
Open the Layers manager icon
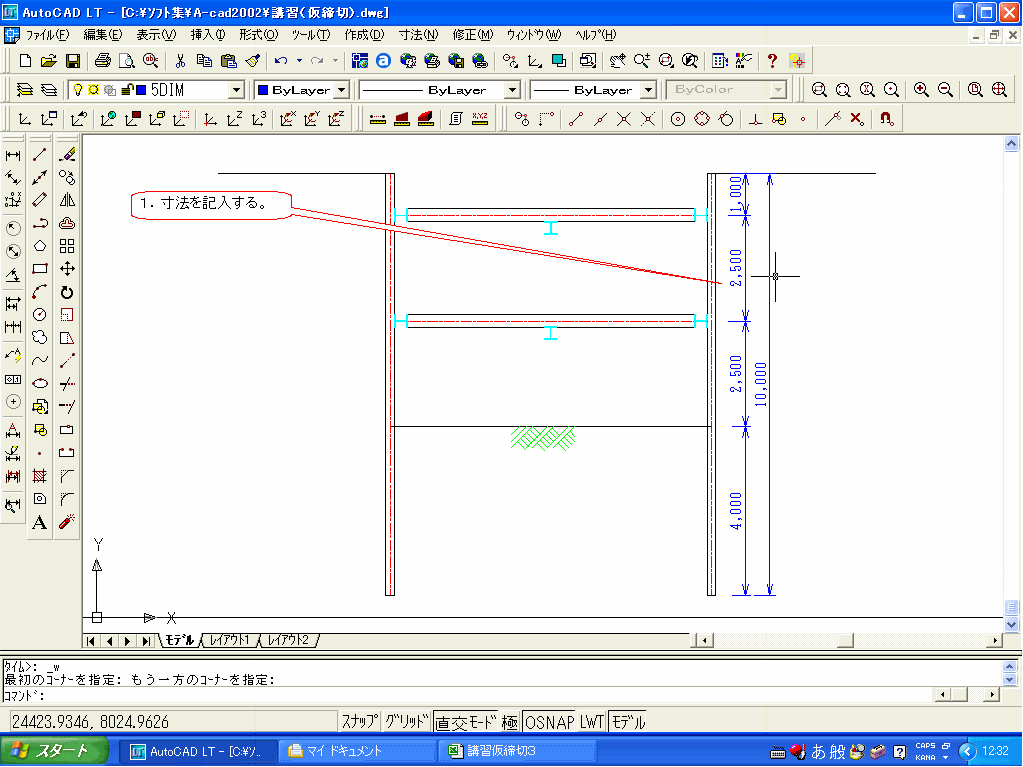(x=25, y=89)
